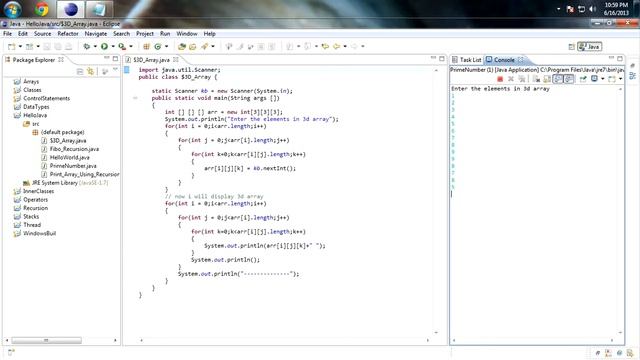Toggle Pin Console button
Viewport: 640px width, 360px height.
click(x=583, y=79)
